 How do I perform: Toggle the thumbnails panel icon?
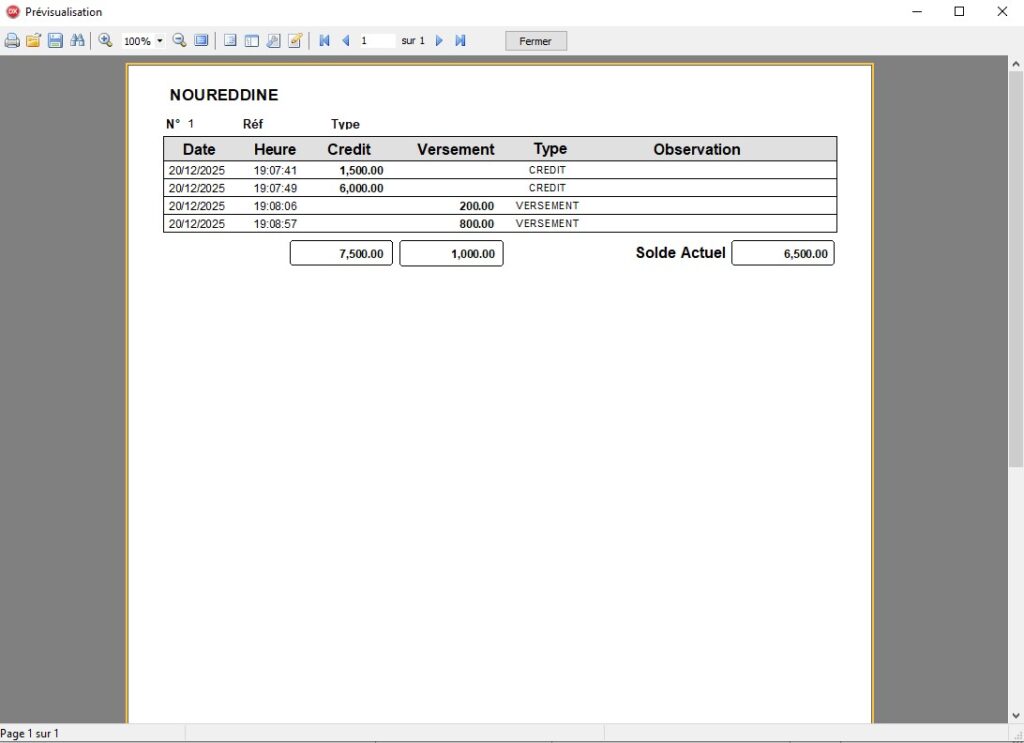252,41
